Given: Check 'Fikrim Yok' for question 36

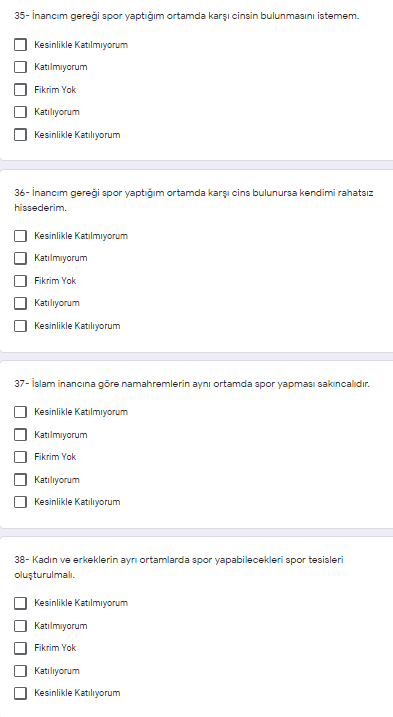Looking at the screenshot, I should (20, 281).
